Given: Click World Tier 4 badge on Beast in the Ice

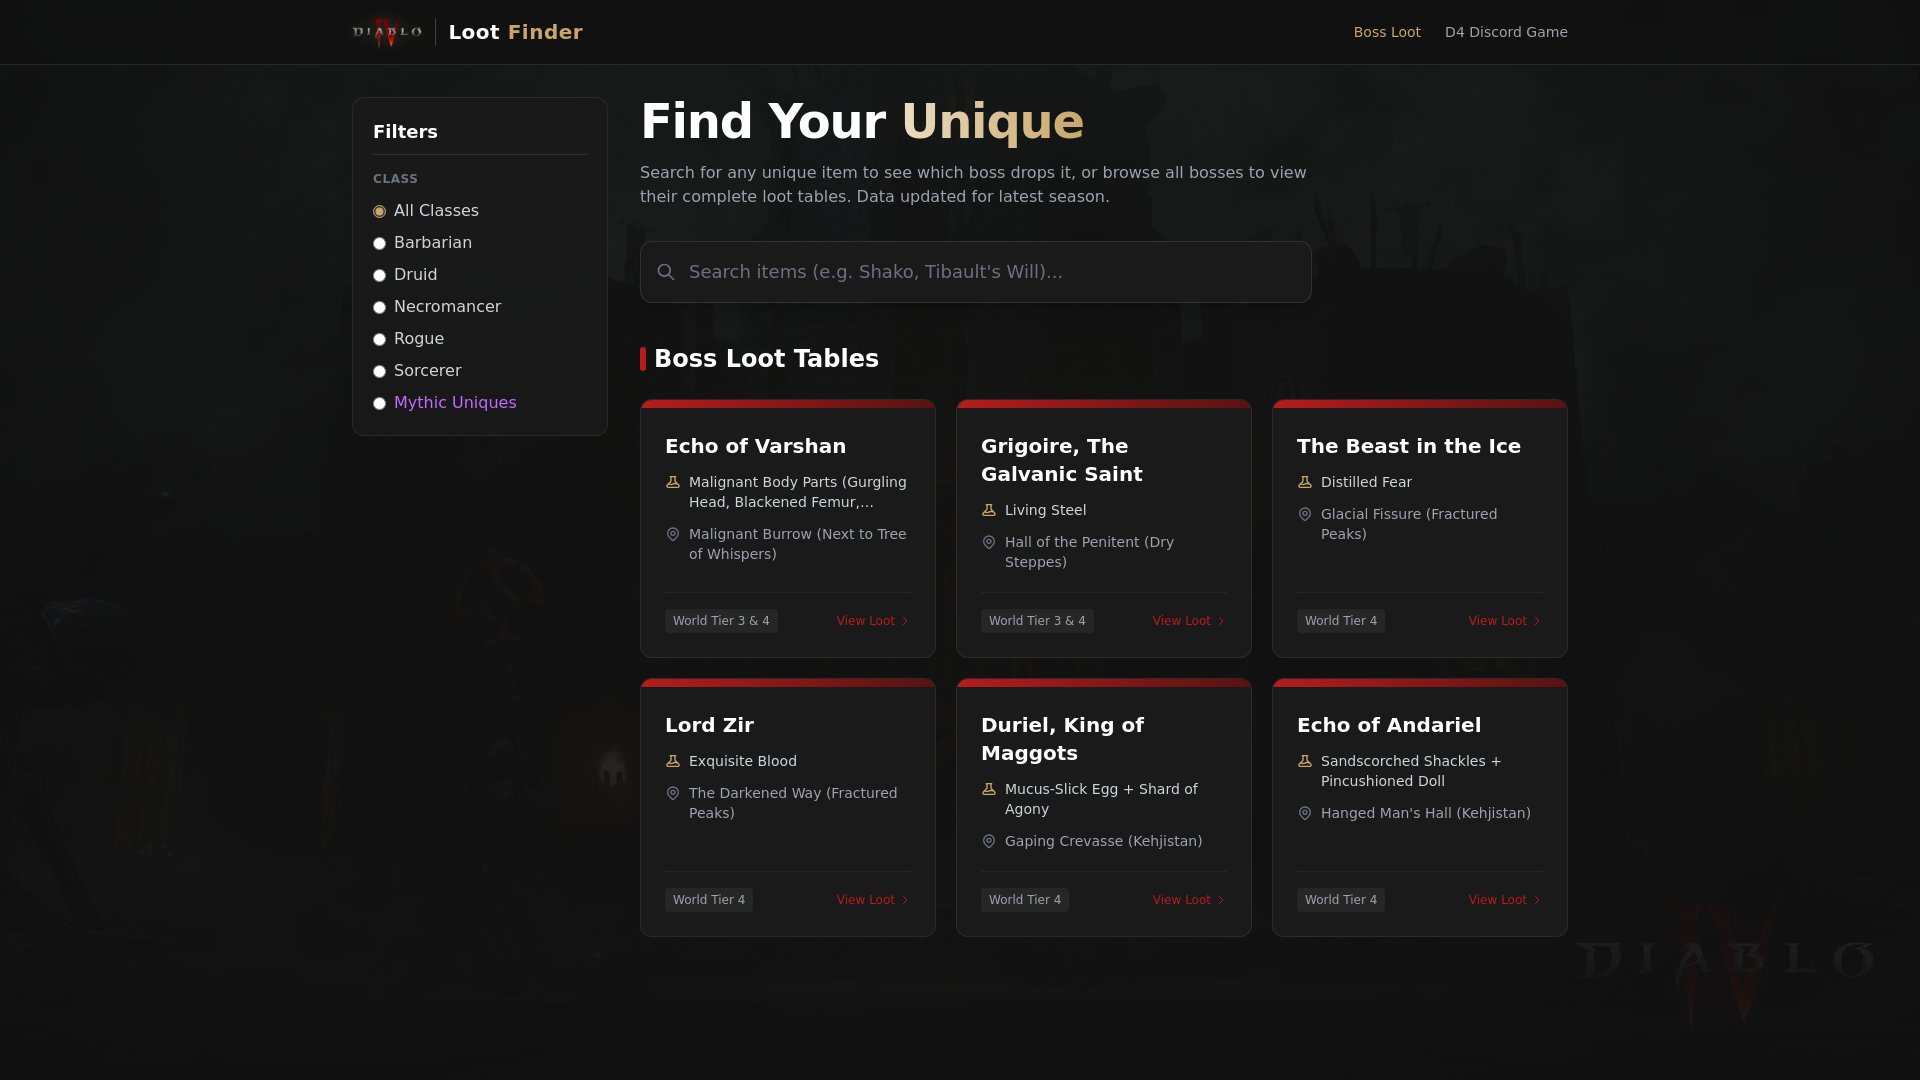Looking at the screenshot, I should tap(1341, 621).
